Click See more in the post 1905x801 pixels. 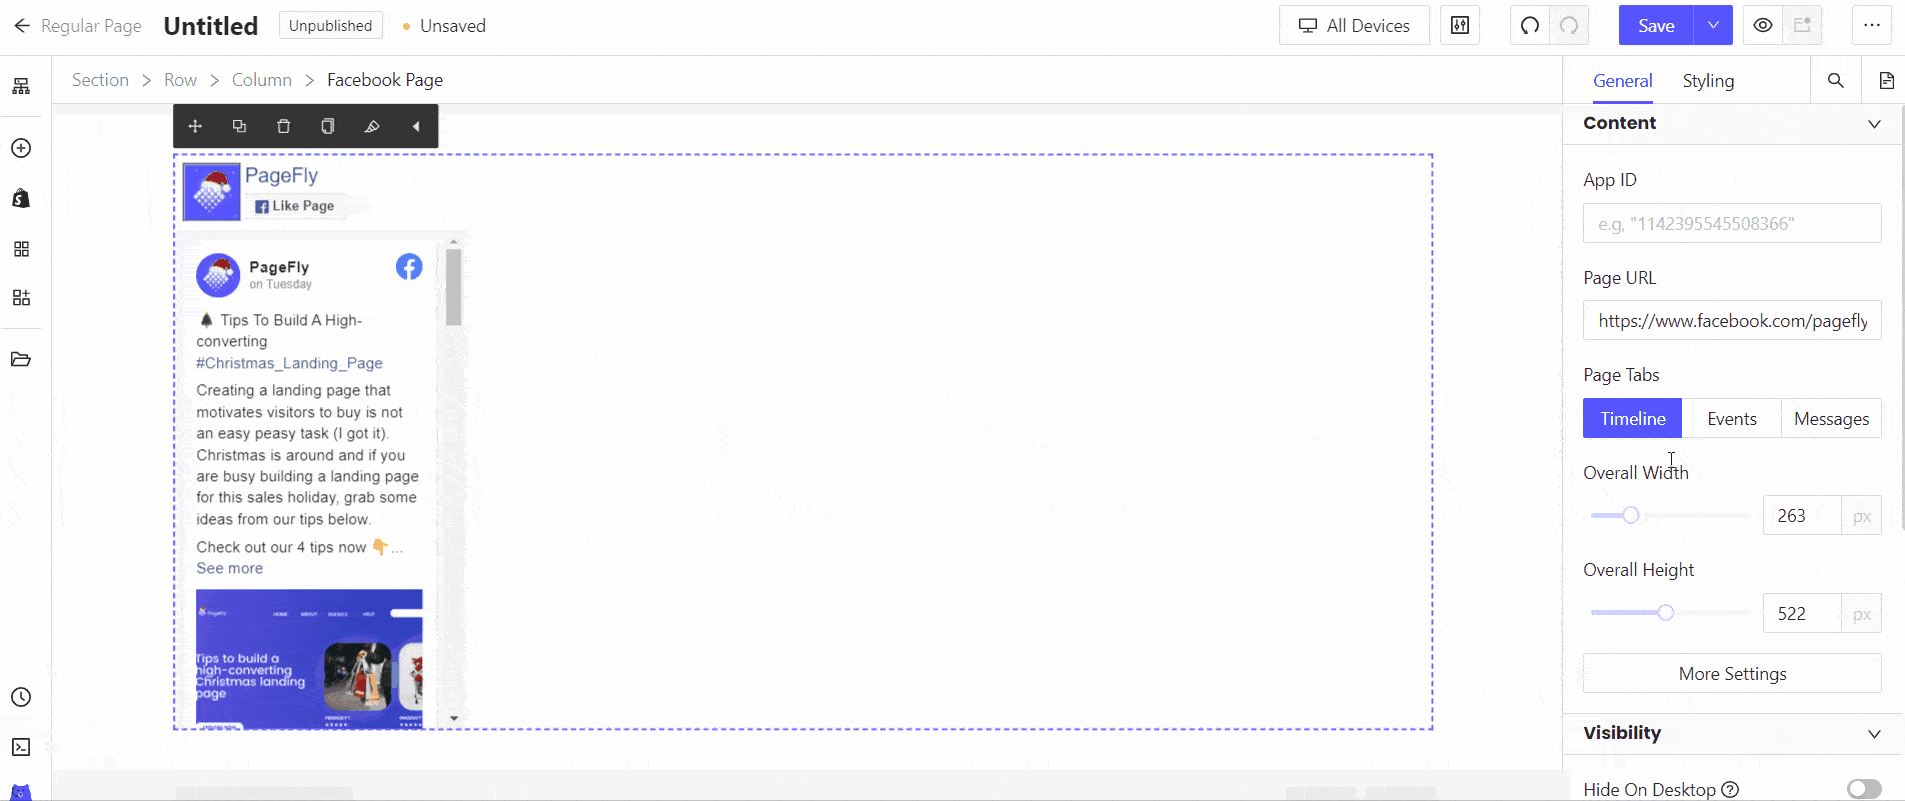pos(230,568)
